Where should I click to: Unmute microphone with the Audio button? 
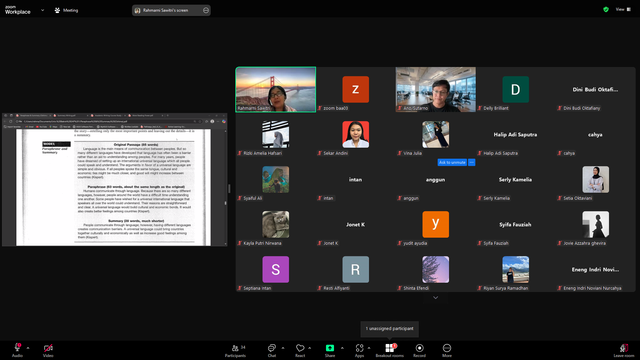[17, 350]
